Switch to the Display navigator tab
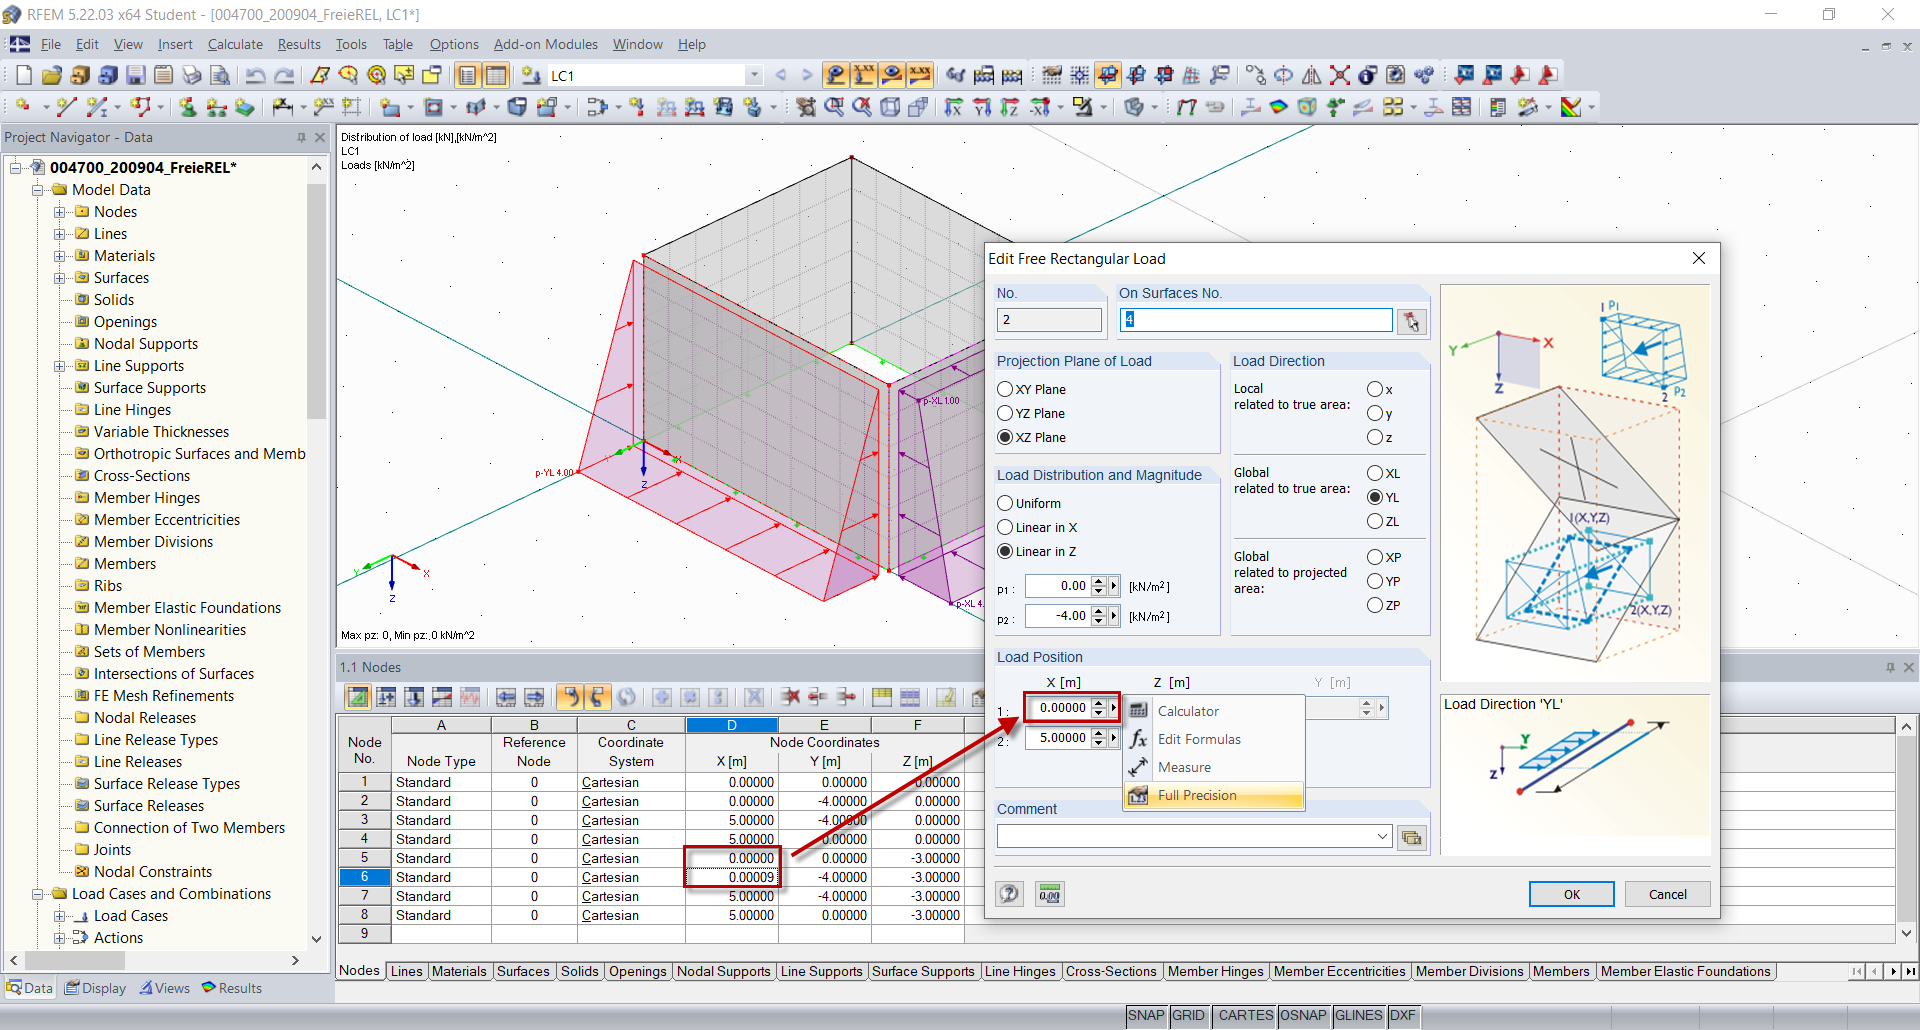The width and height of the screenshot is (1920, 1030). pyautogui.click(x=96, y=988)
